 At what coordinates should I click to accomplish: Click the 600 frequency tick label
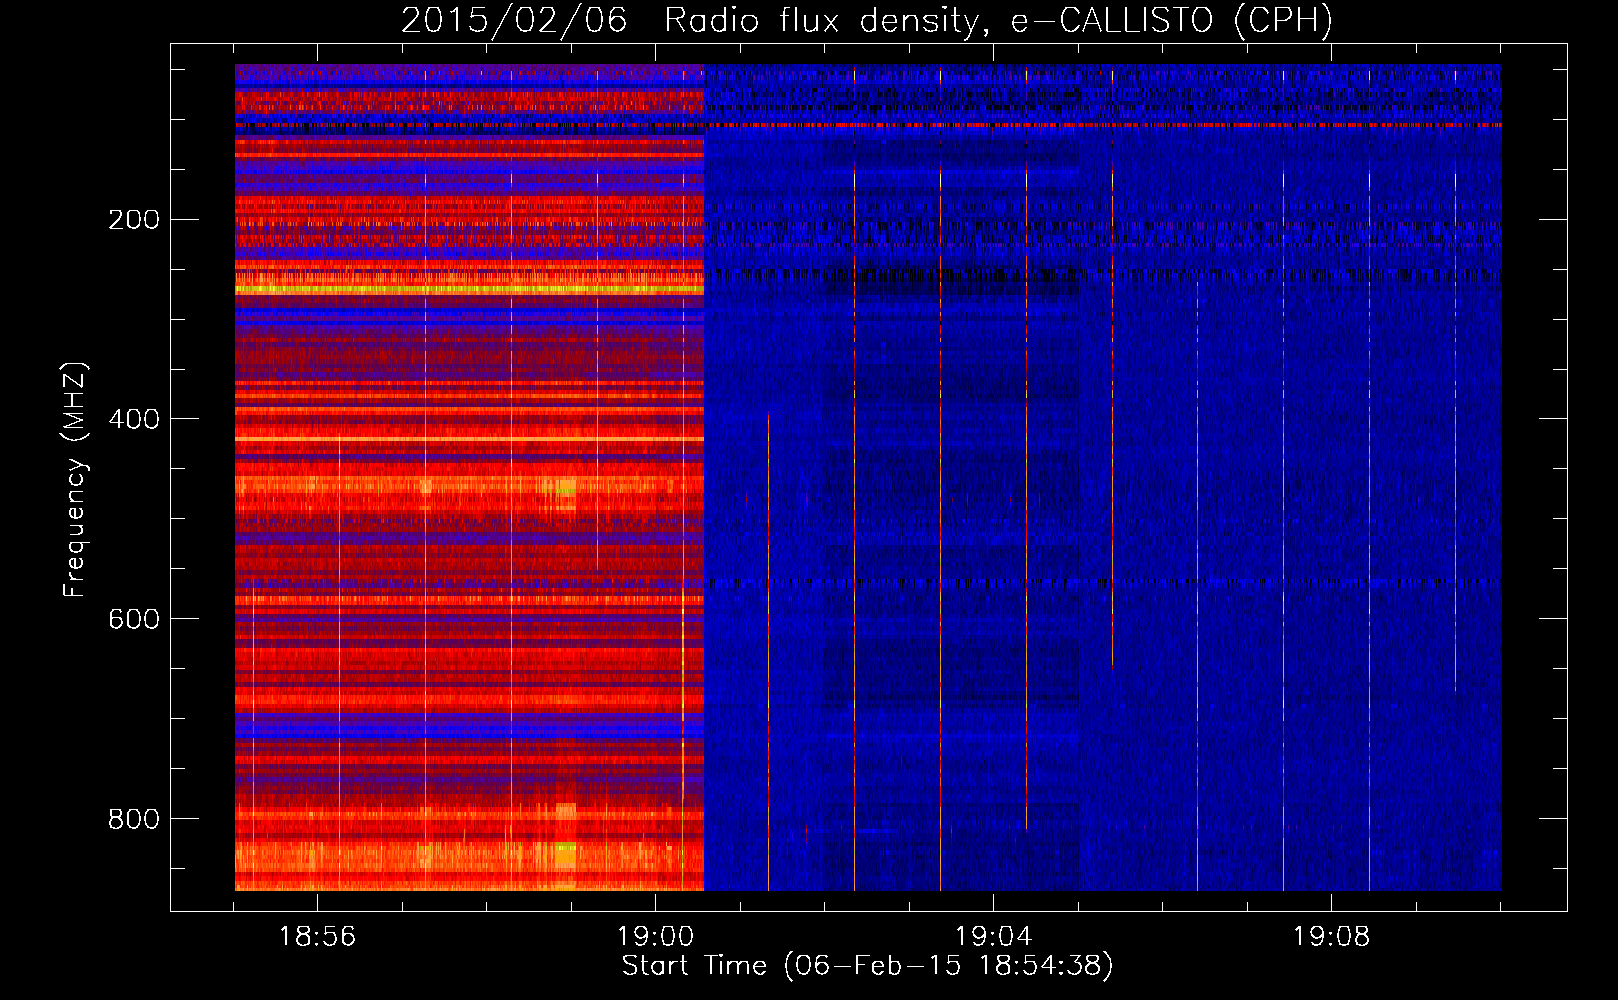(x=134, y=619)
